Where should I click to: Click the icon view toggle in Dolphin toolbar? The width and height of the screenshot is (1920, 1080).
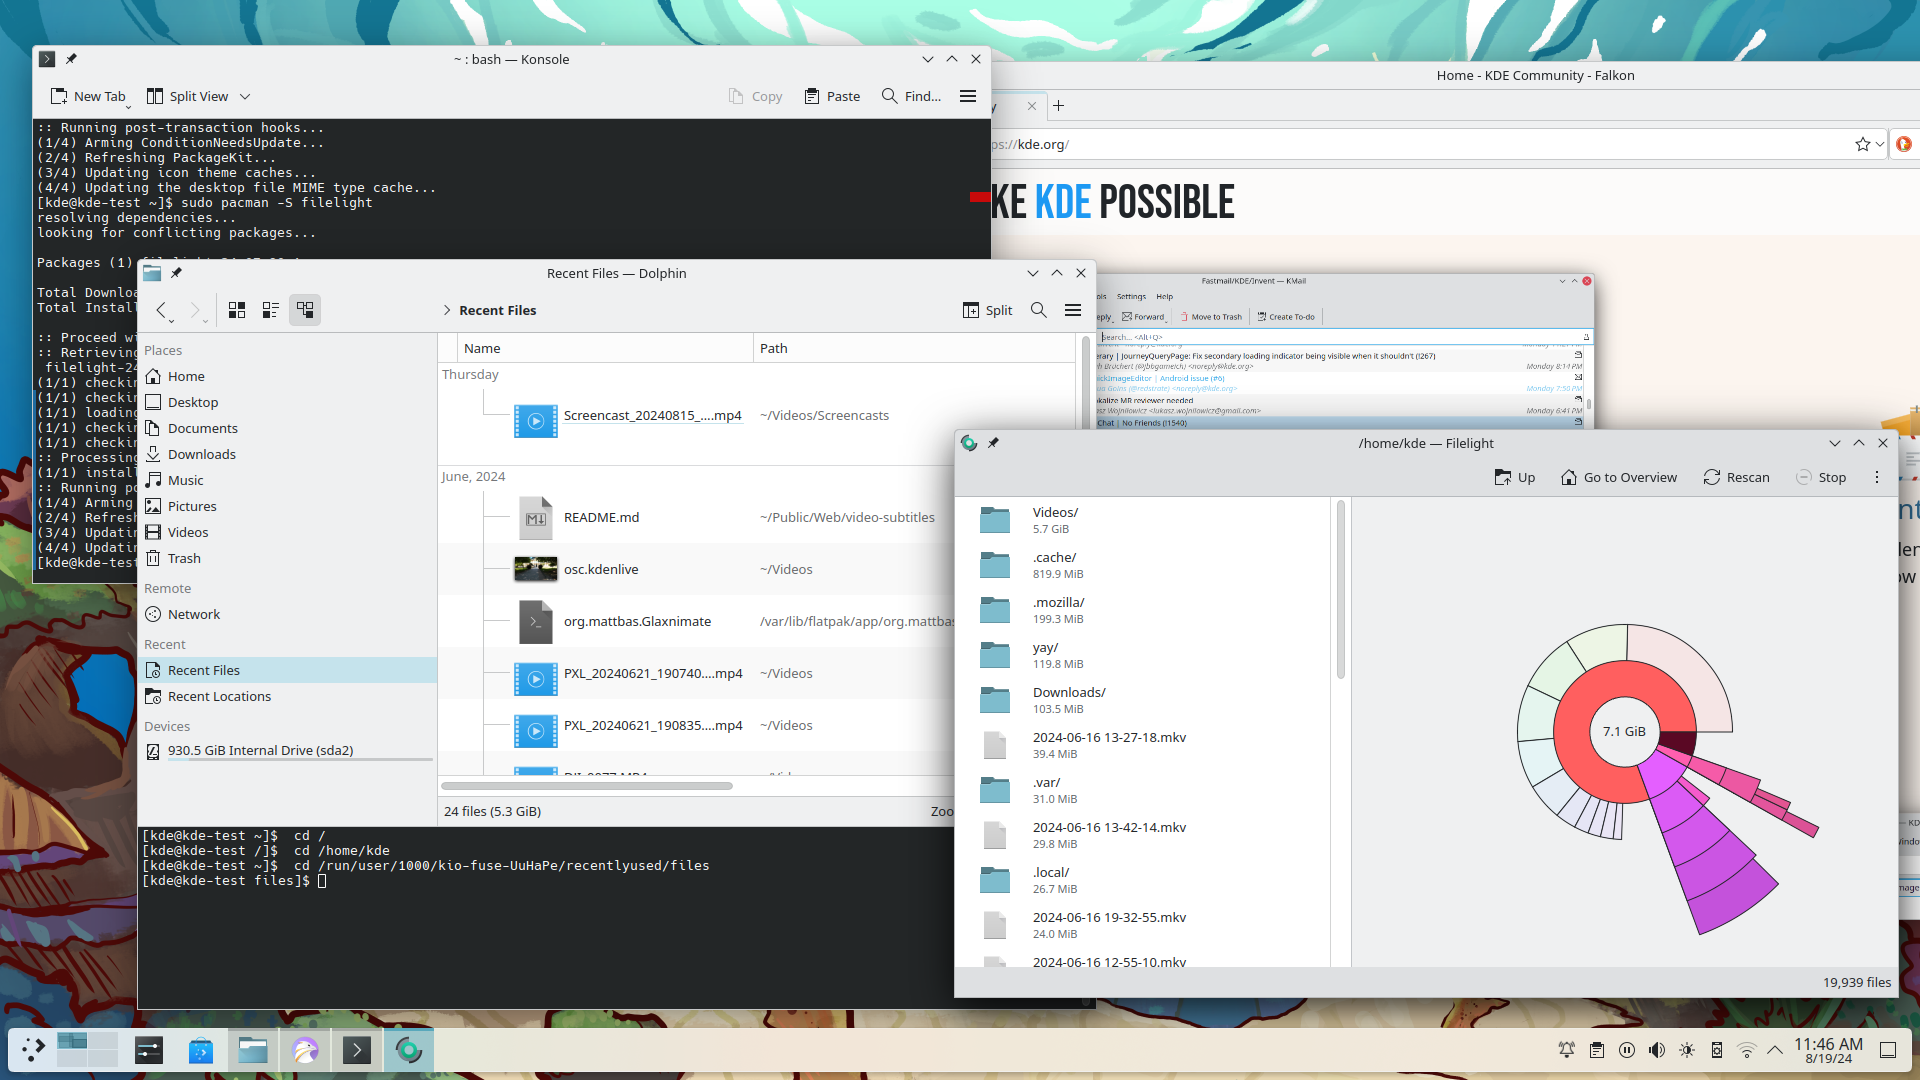(x=235, y=310)
